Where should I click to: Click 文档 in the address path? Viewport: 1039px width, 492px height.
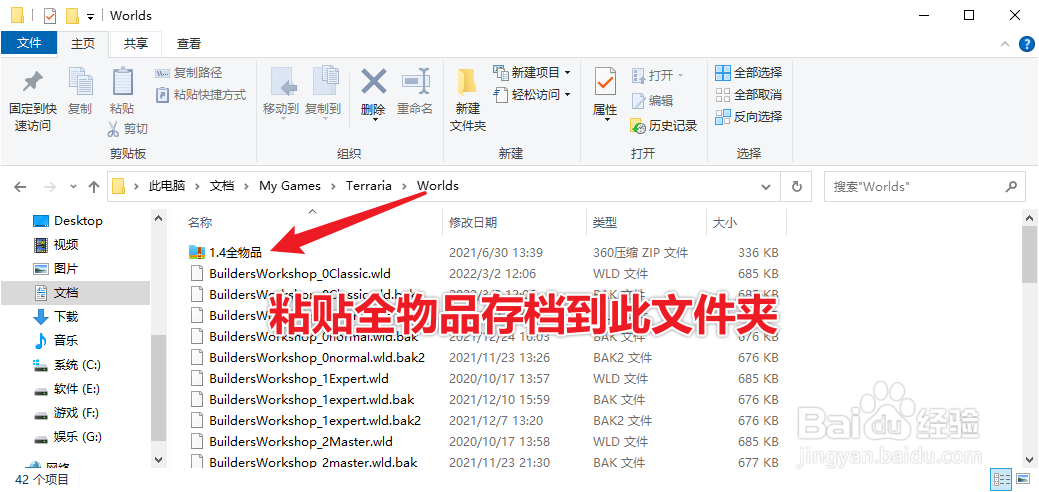point(222,186)
